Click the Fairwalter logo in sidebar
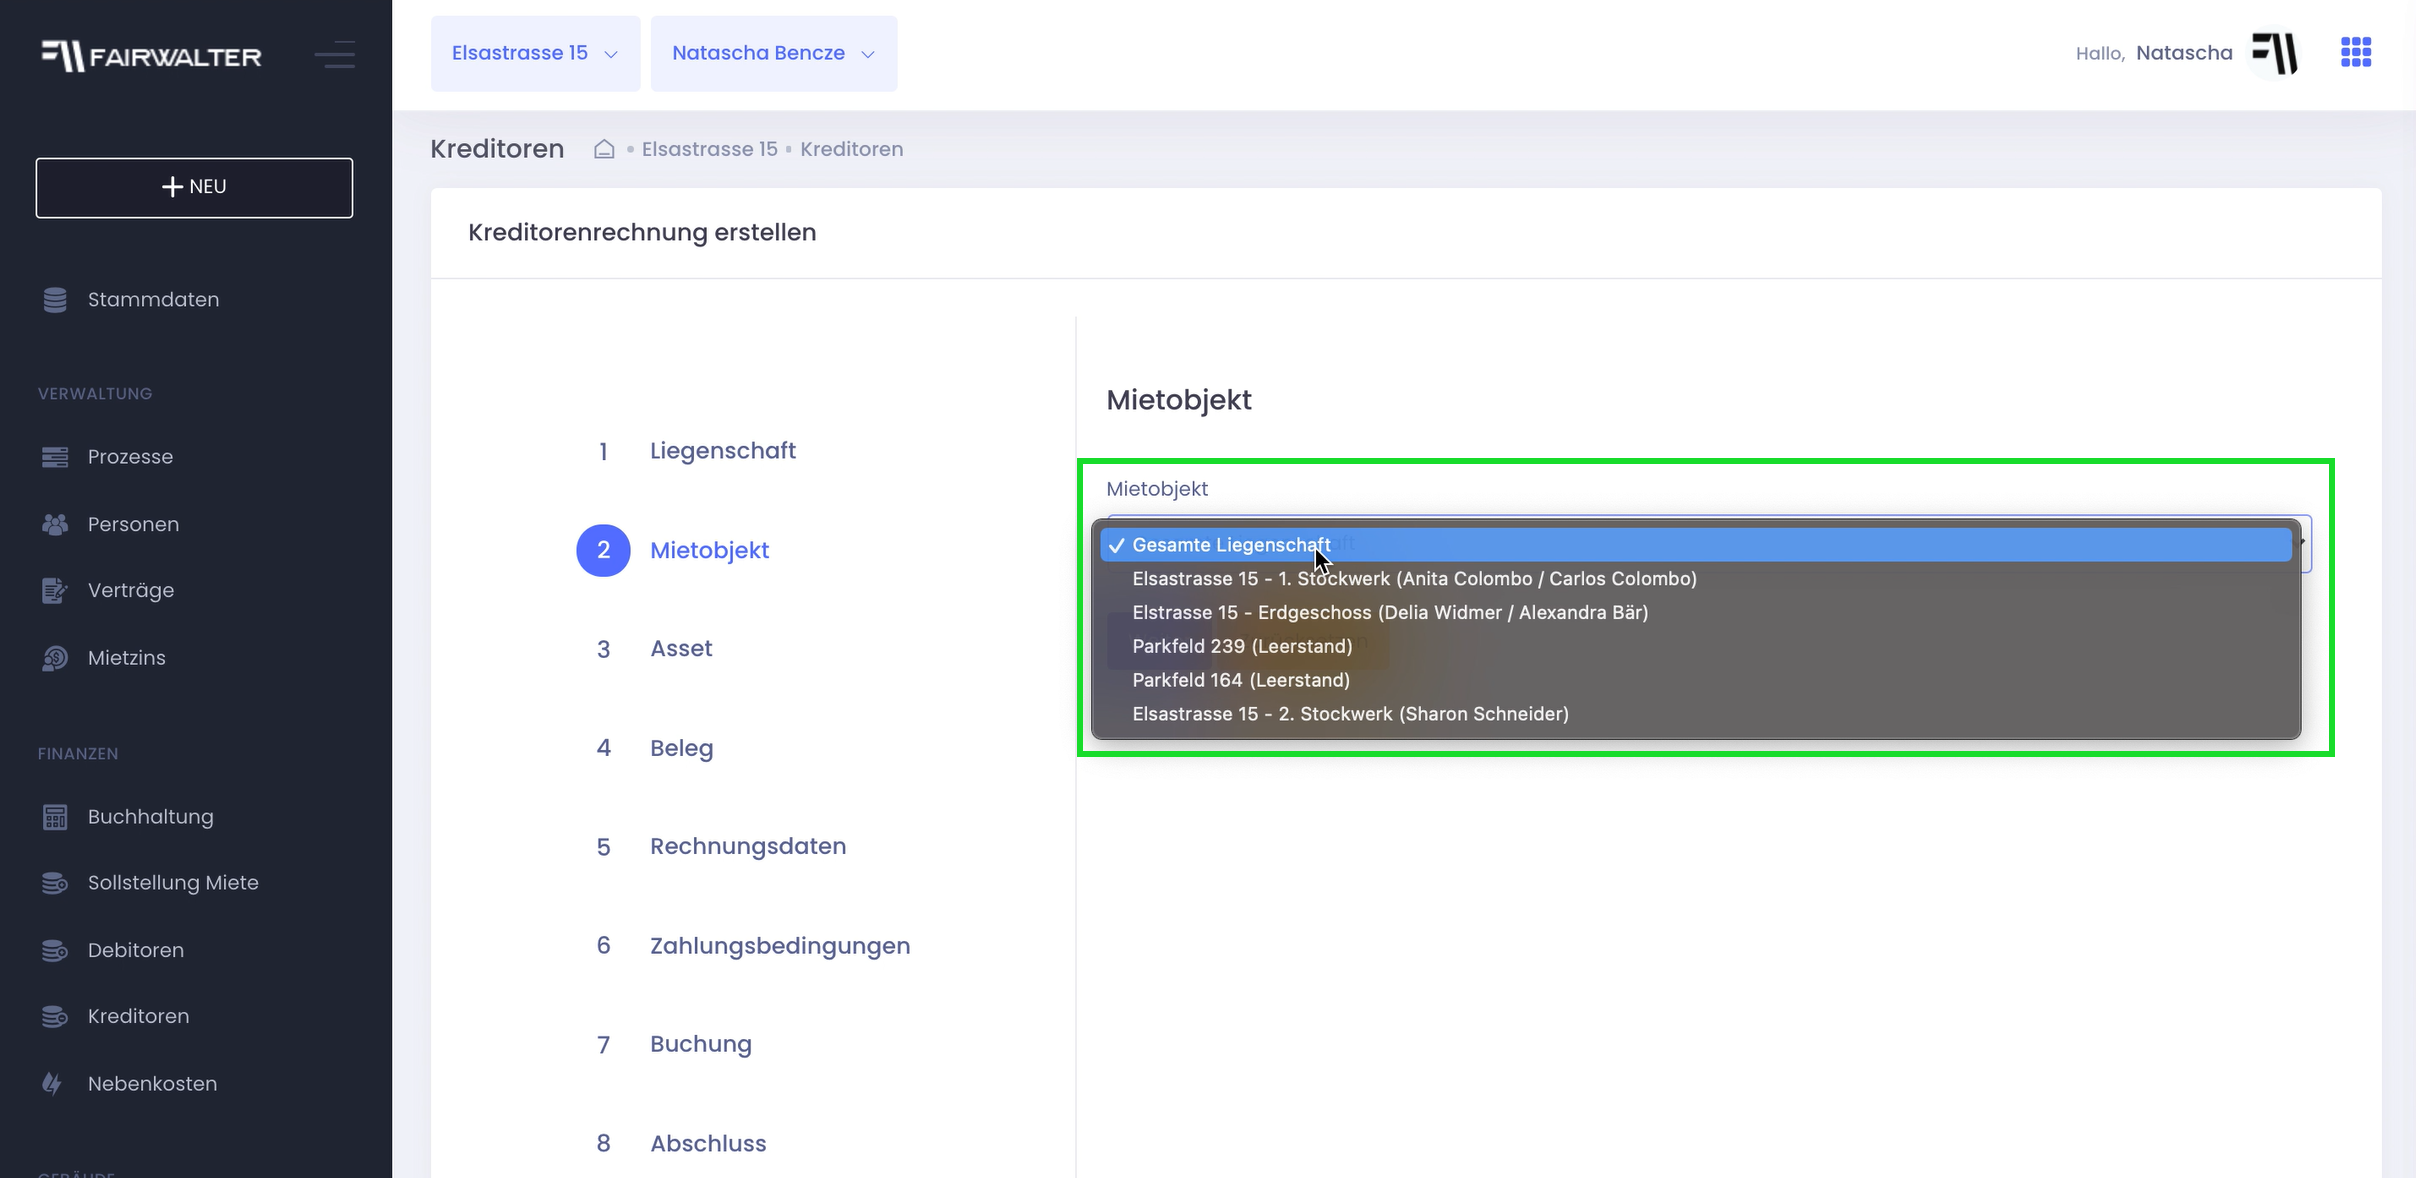Viewport: 2416px width, 1178px height. [x=151, y=56]
